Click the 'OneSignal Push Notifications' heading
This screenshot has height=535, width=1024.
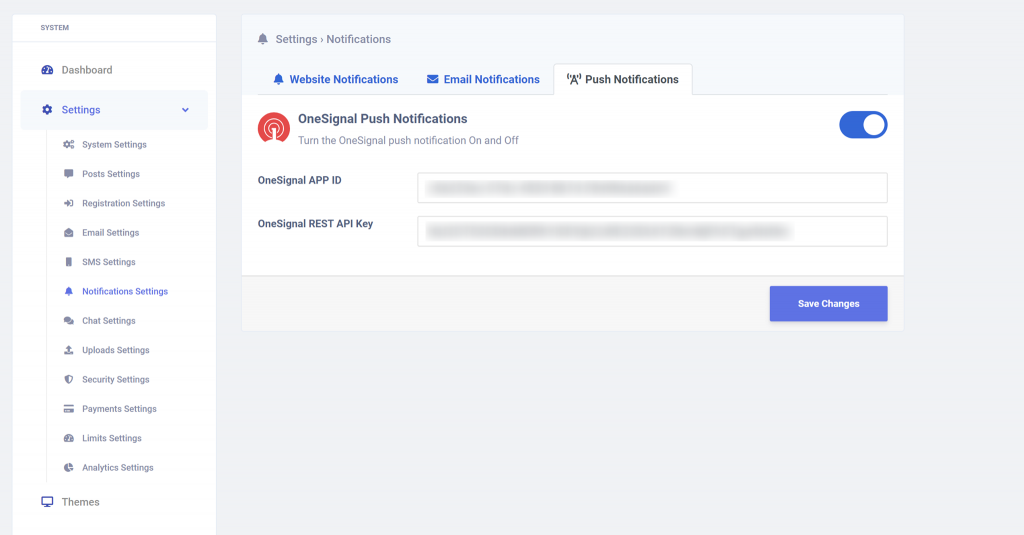383,119
